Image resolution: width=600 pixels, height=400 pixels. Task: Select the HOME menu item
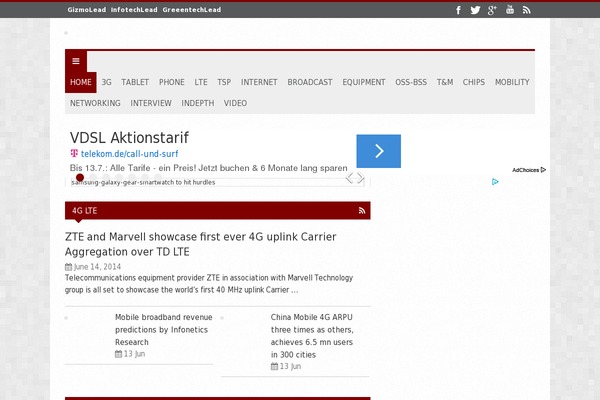81,82
